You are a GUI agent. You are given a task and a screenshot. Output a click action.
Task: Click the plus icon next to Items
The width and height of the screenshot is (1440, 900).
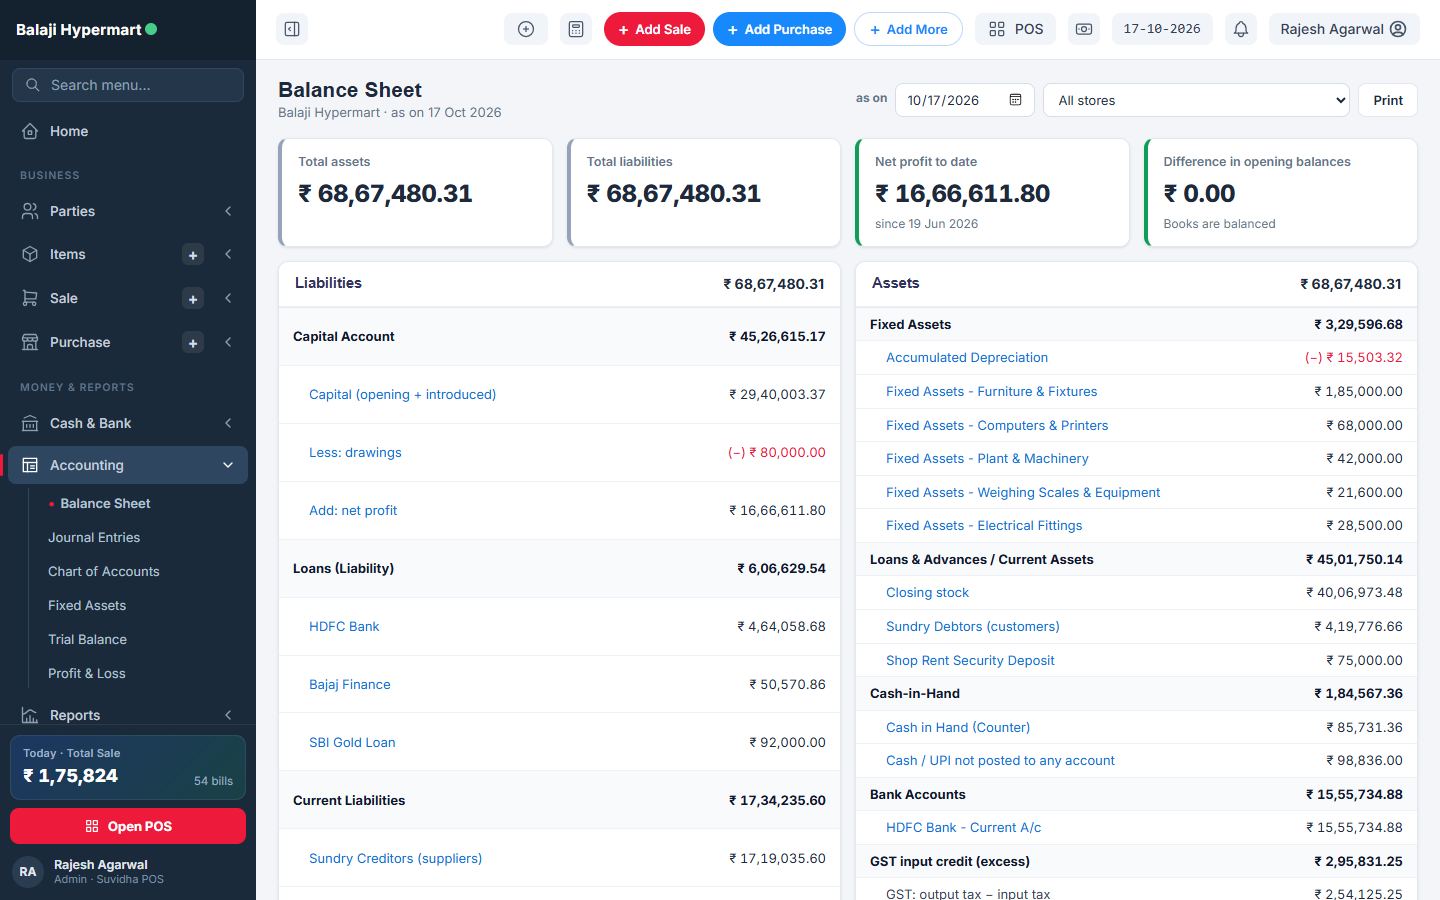tap(193, 255)
